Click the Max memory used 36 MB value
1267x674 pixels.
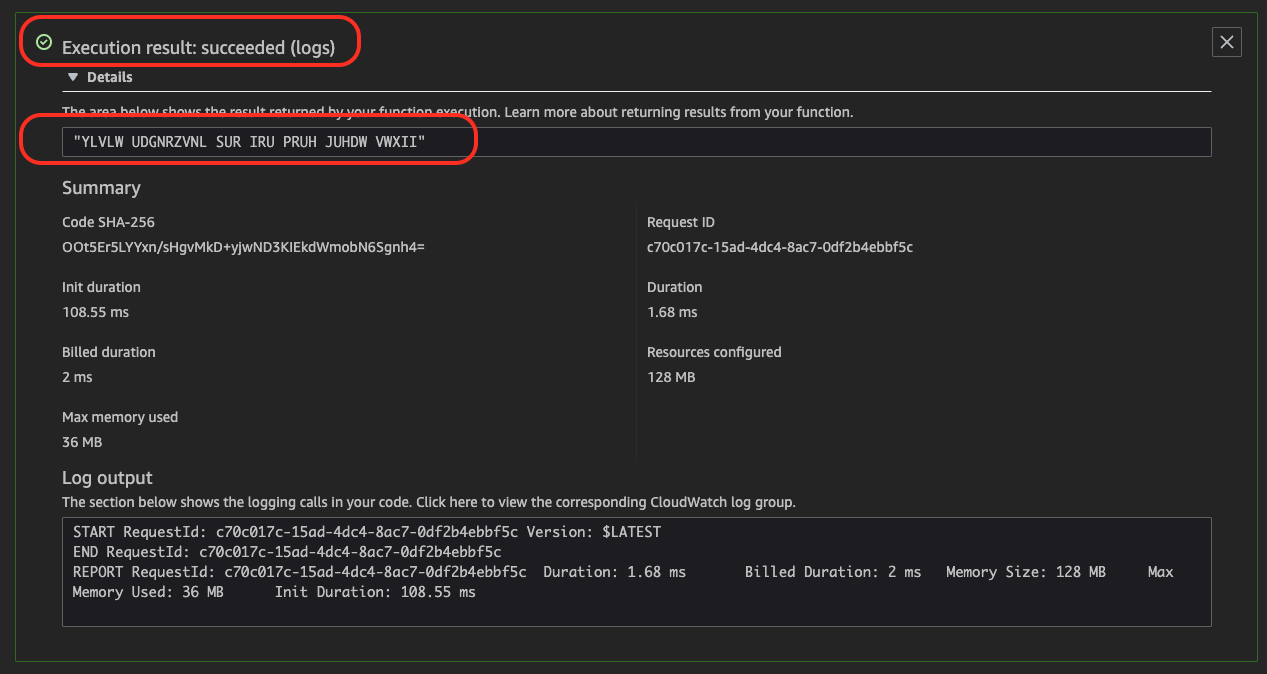pyautogui.click(x=82, y=442)
